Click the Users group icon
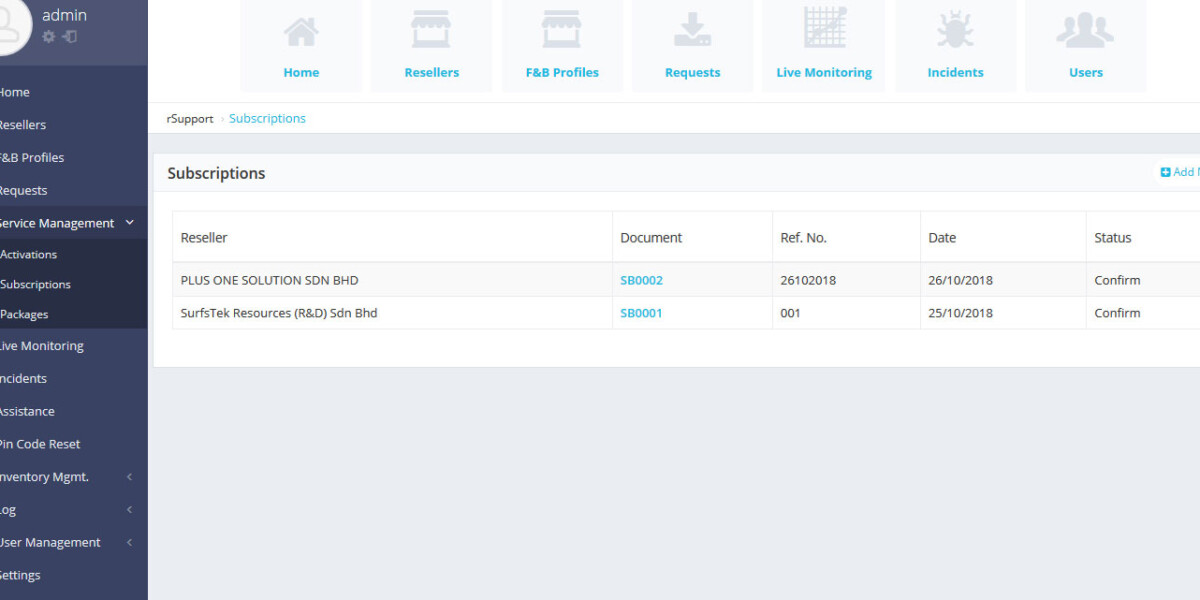1200x600 pixels. point(1085,32)
